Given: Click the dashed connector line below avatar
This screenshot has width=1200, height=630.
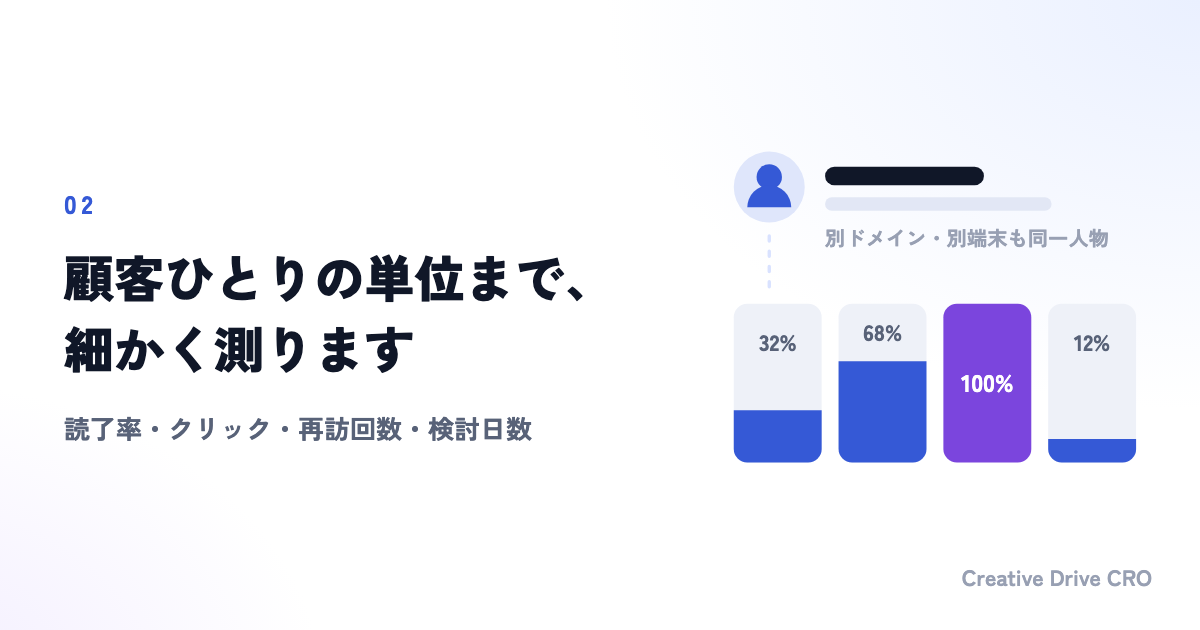Looking at the screenshot, I should (x=769, y=262).
